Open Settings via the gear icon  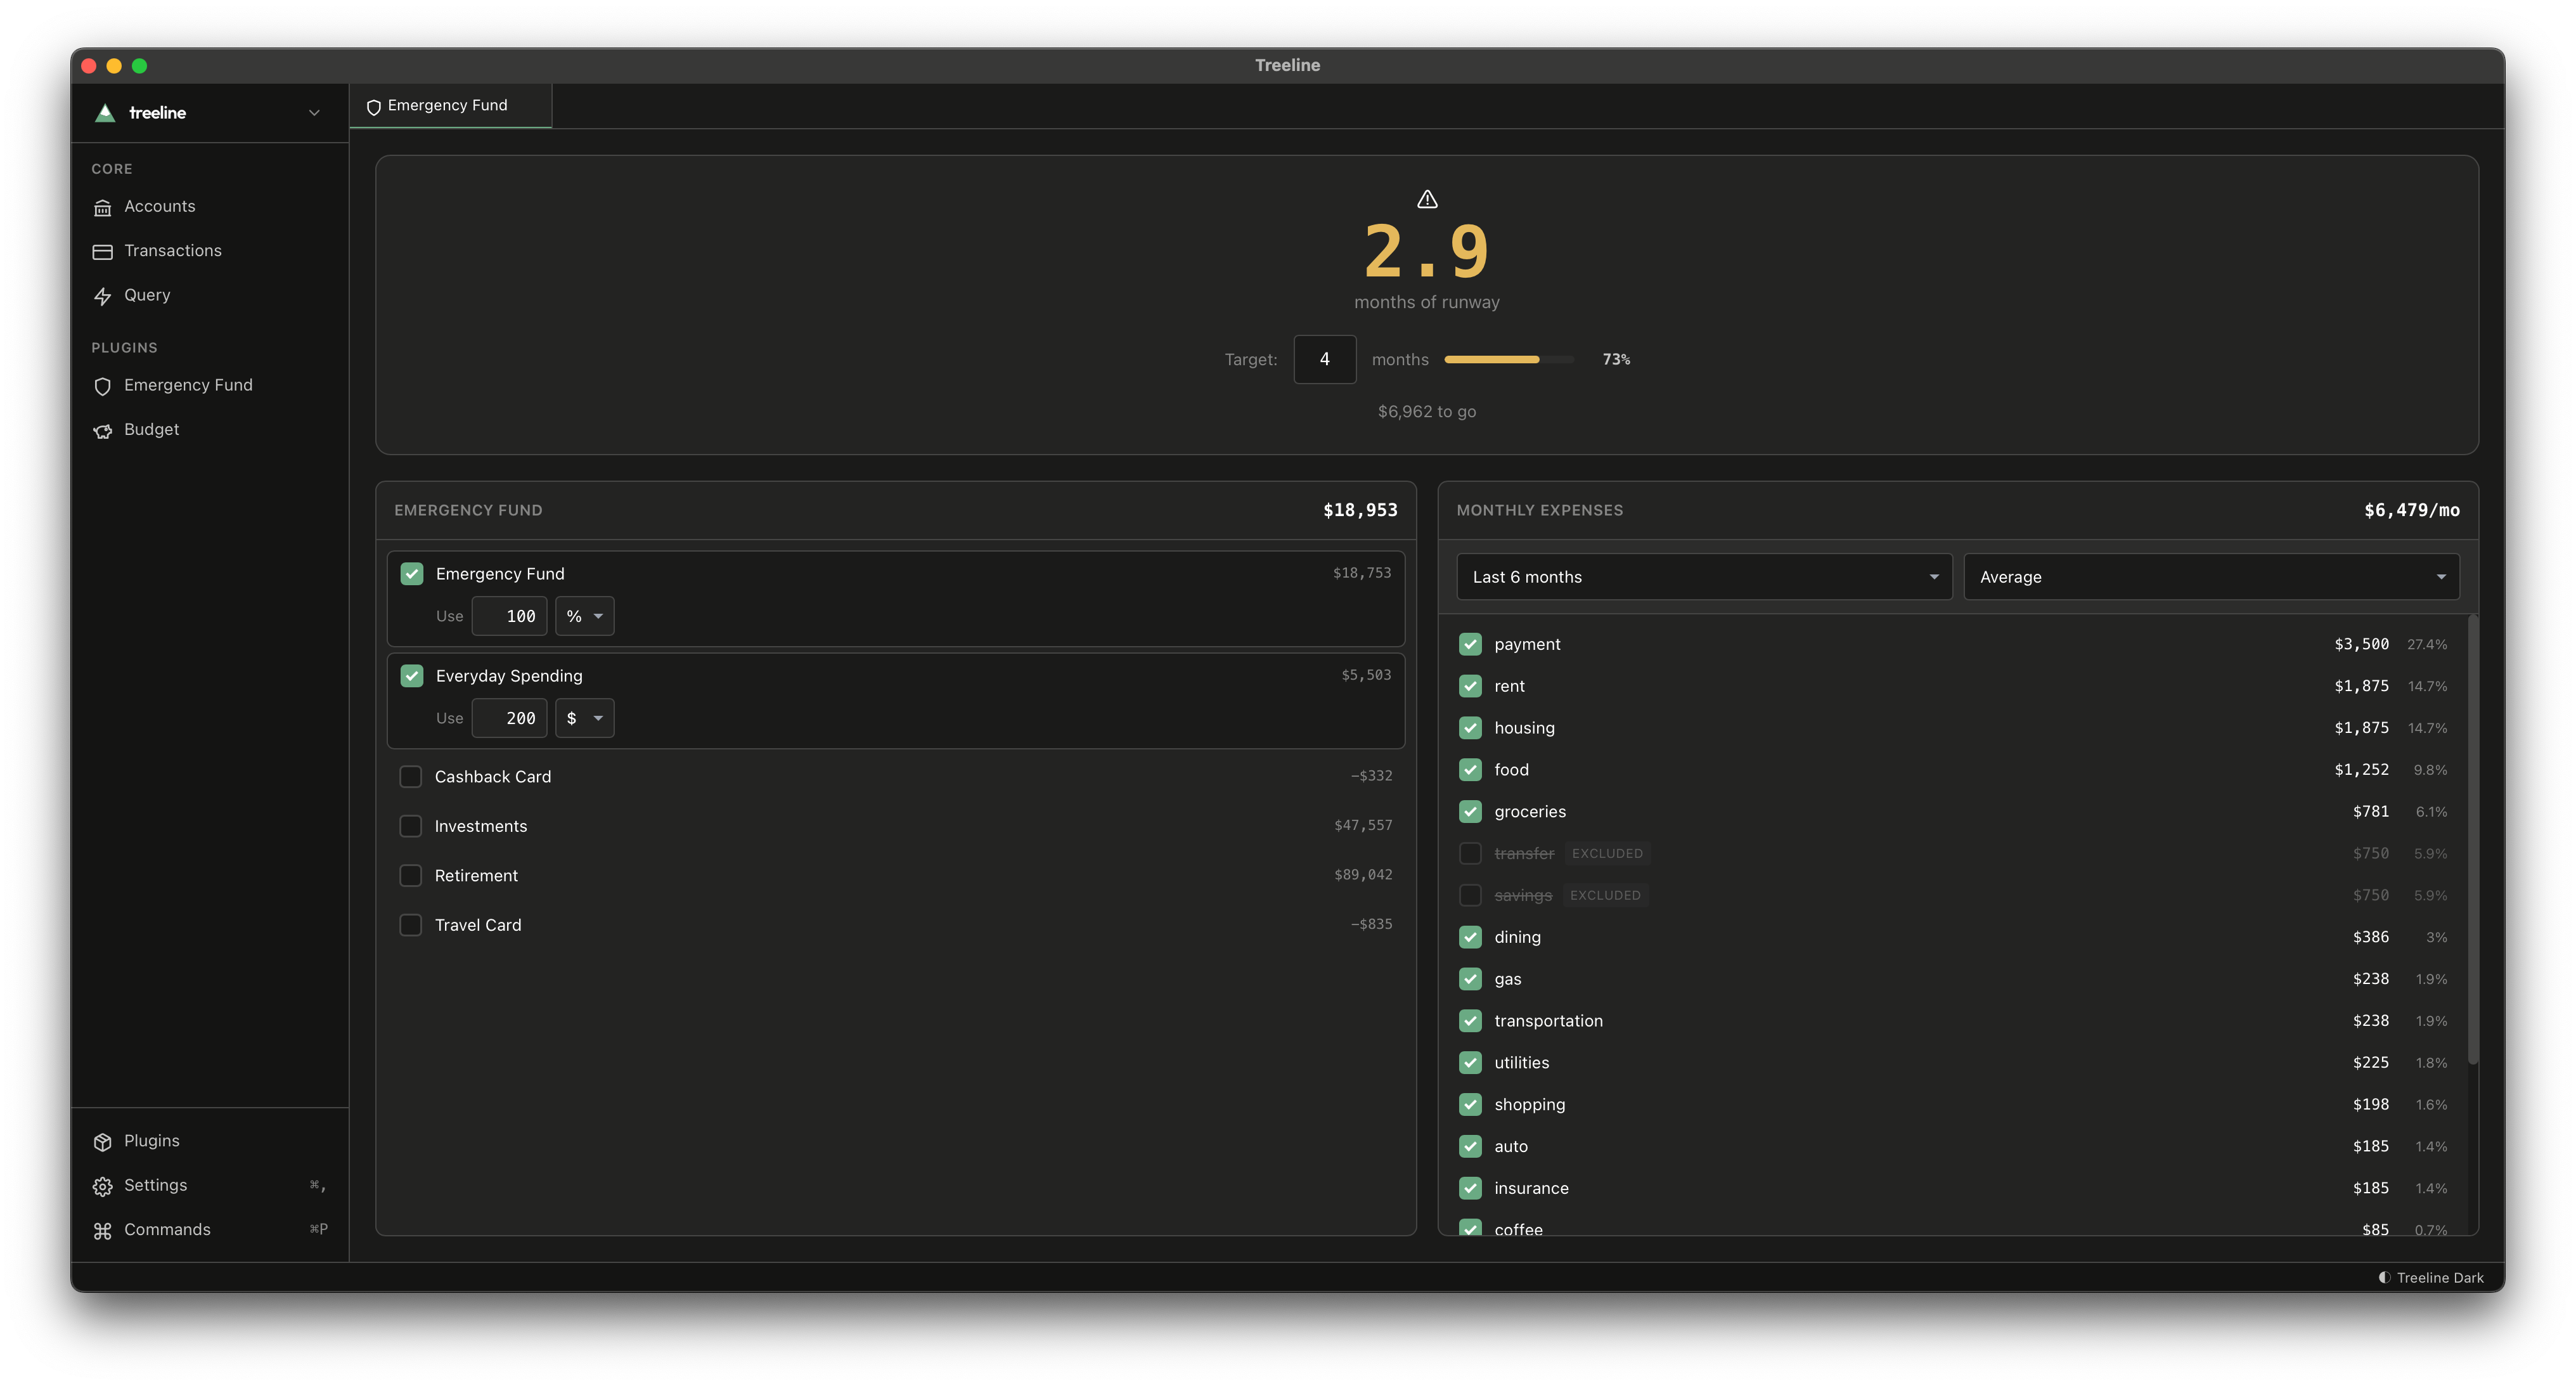(103, 1186)
